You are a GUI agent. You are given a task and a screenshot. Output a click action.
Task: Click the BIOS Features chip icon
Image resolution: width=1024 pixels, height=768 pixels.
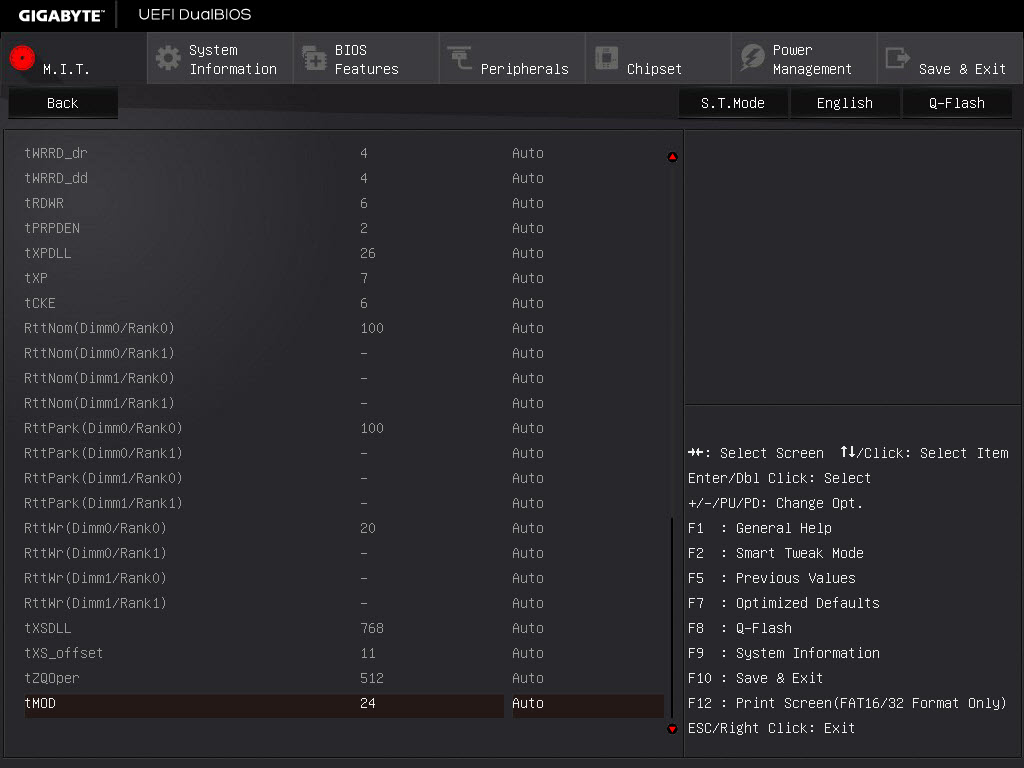coord(314,58)
